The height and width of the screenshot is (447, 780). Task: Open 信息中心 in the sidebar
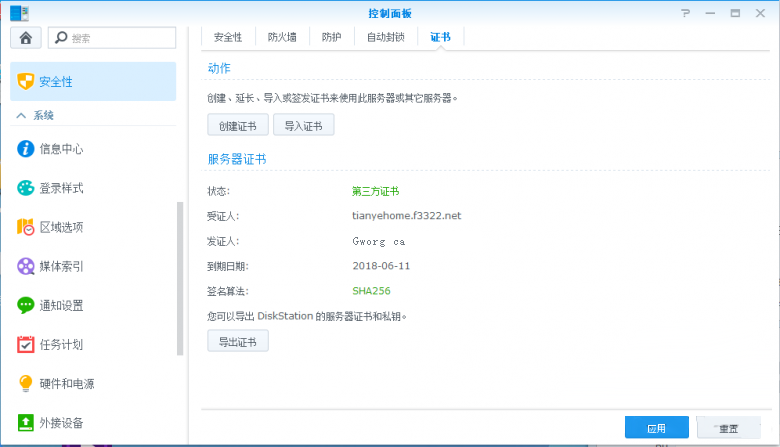click(61, 149)
